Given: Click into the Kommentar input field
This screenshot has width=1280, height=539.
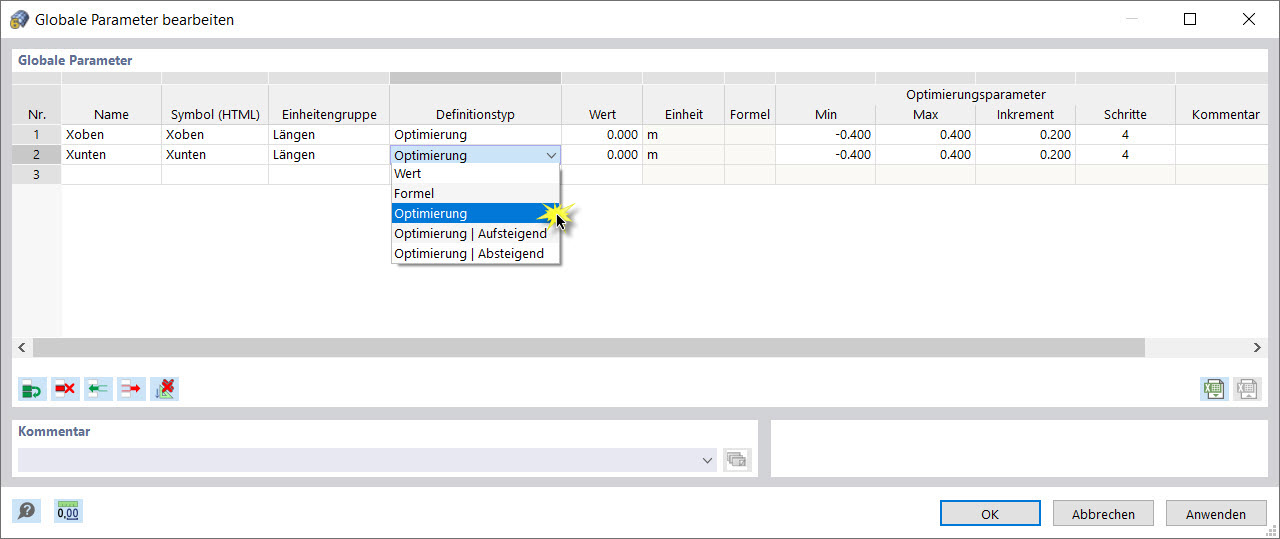Looking at the screenshot, I should coord(358,460).
